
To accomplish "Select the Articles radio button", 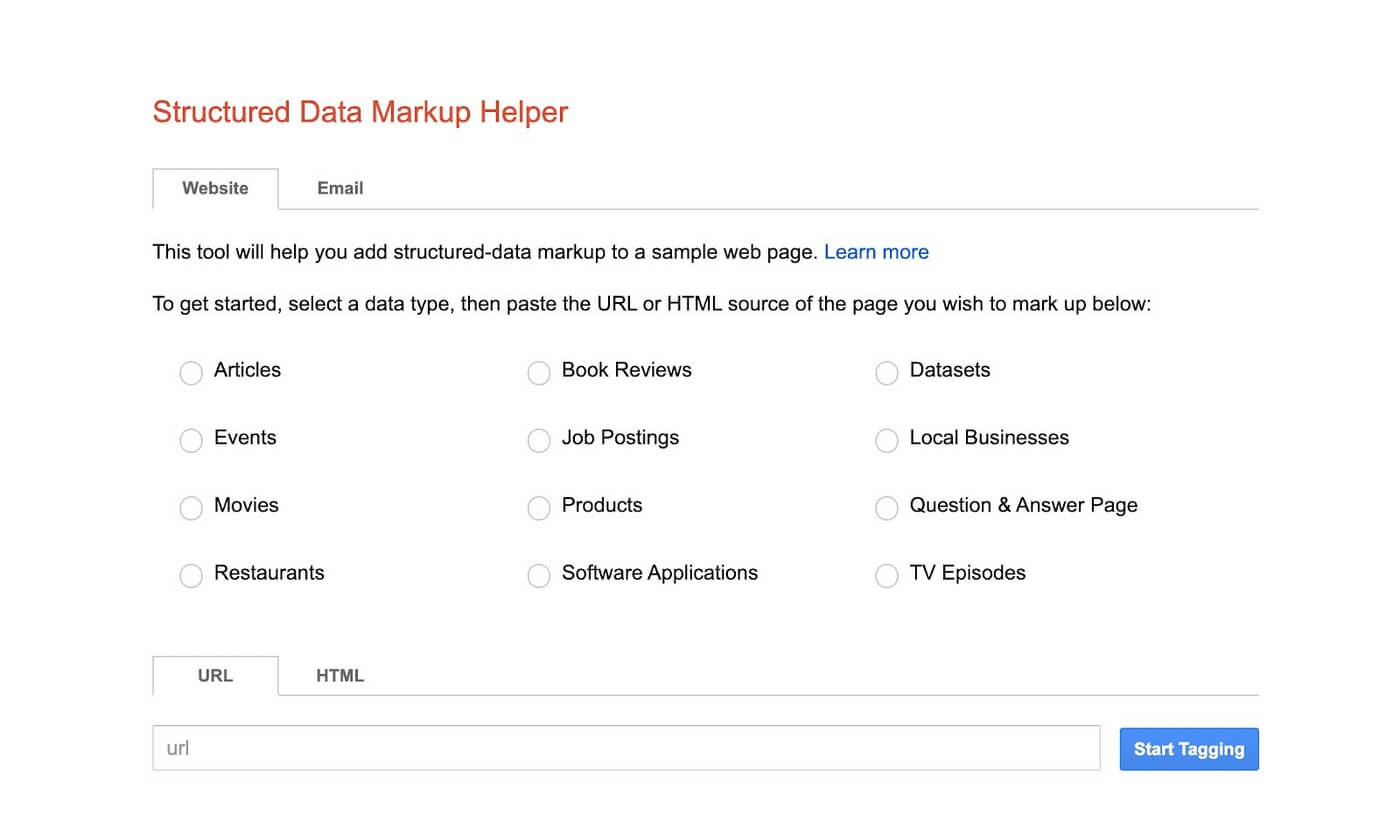I will click(x=191, y=373).
